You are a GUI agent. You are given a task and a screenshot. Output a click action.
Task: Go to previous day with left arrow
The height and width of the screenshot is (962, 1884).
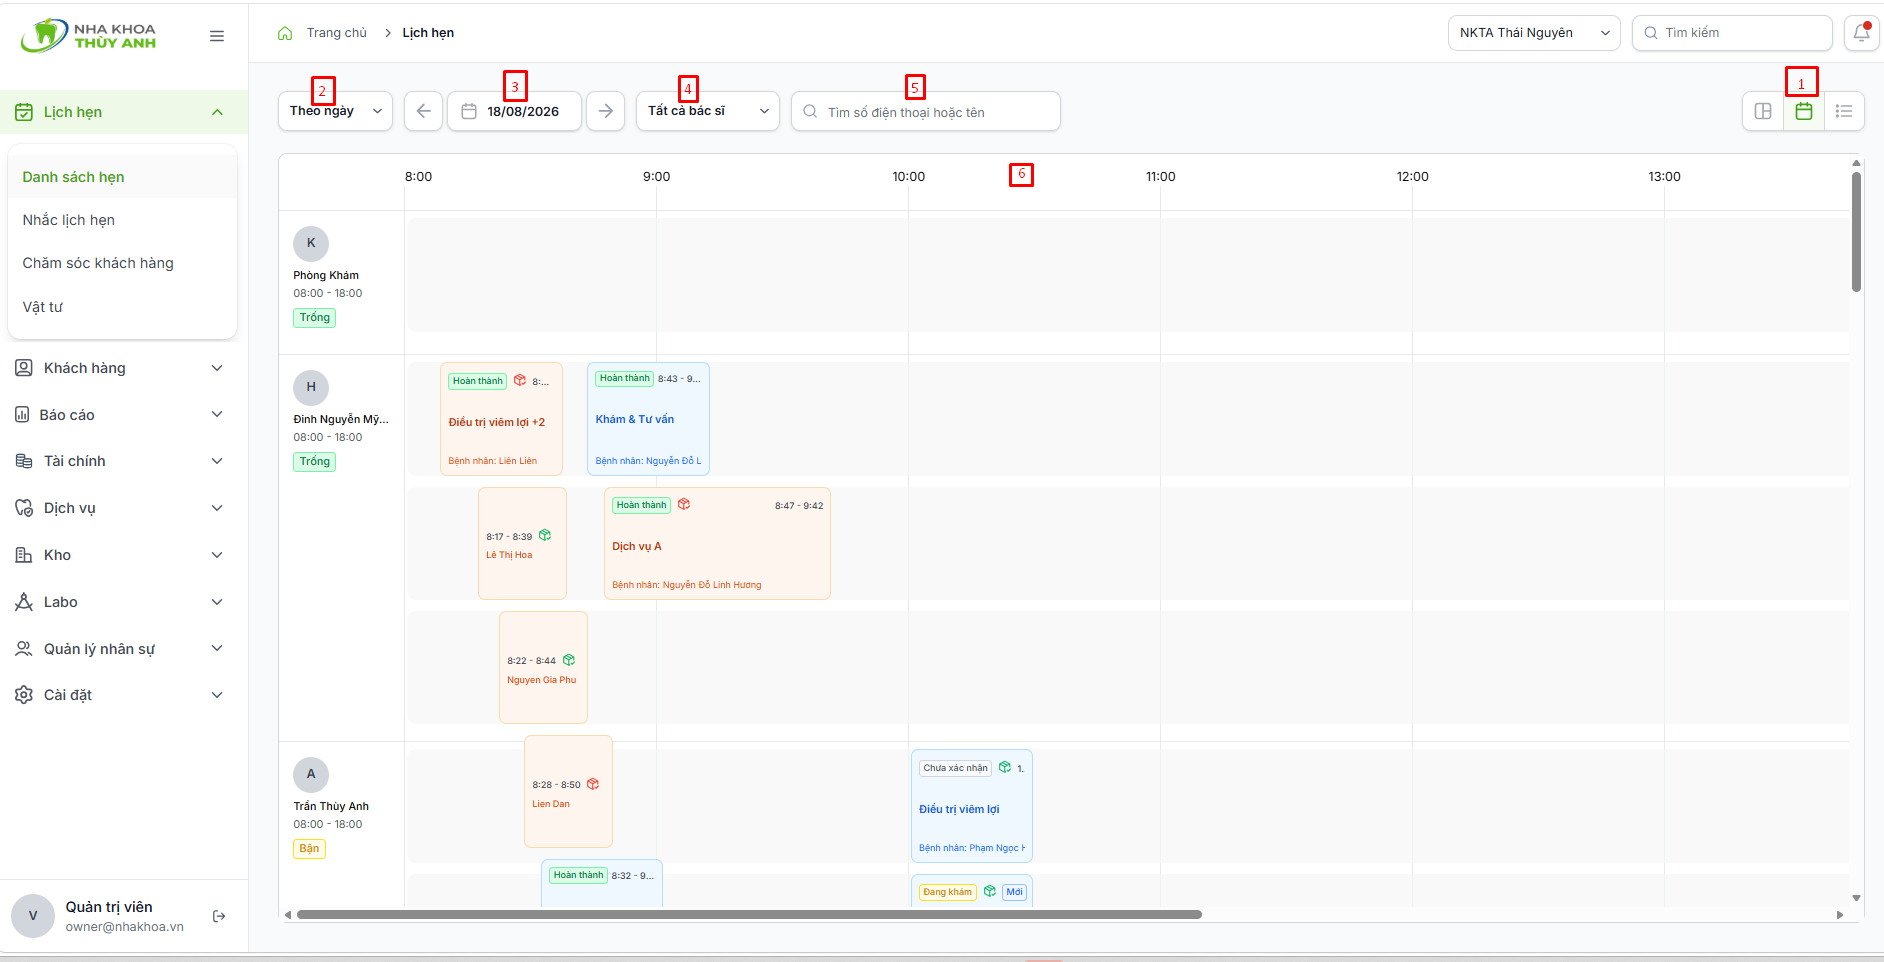coord(423,111)
